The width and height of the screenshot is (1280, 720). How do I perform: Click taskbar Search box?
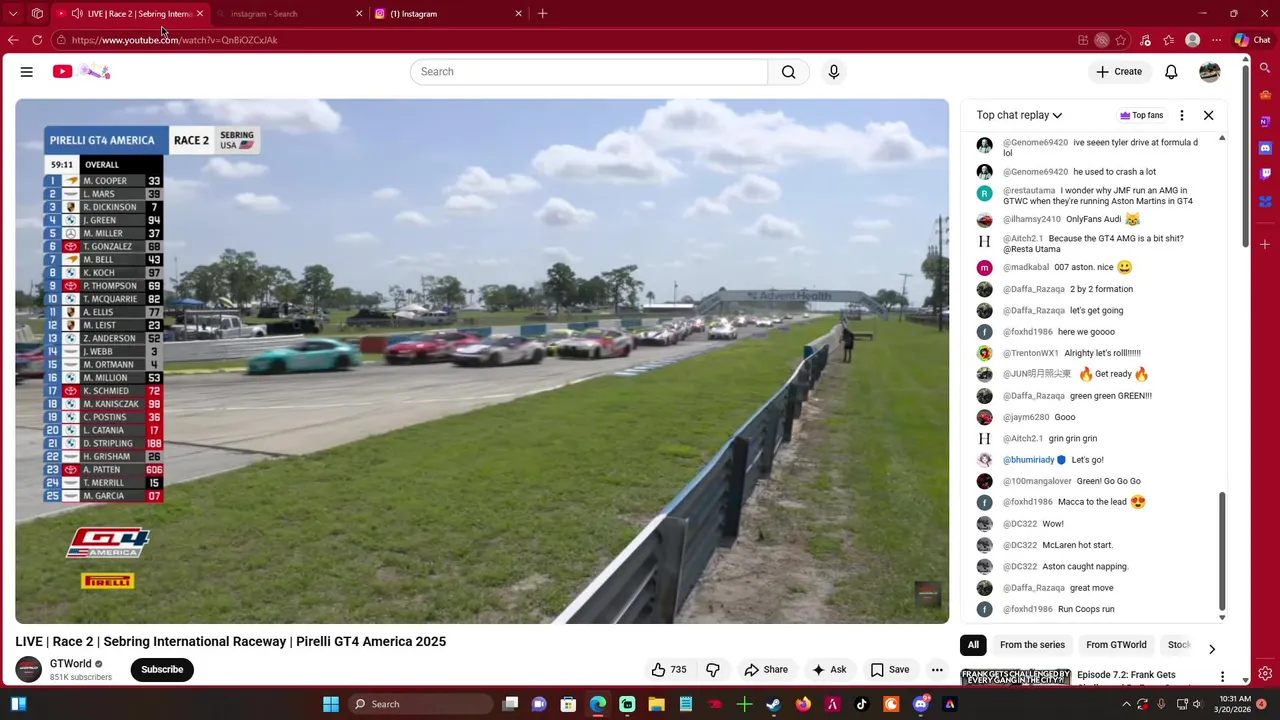click(x=420, y=704)
